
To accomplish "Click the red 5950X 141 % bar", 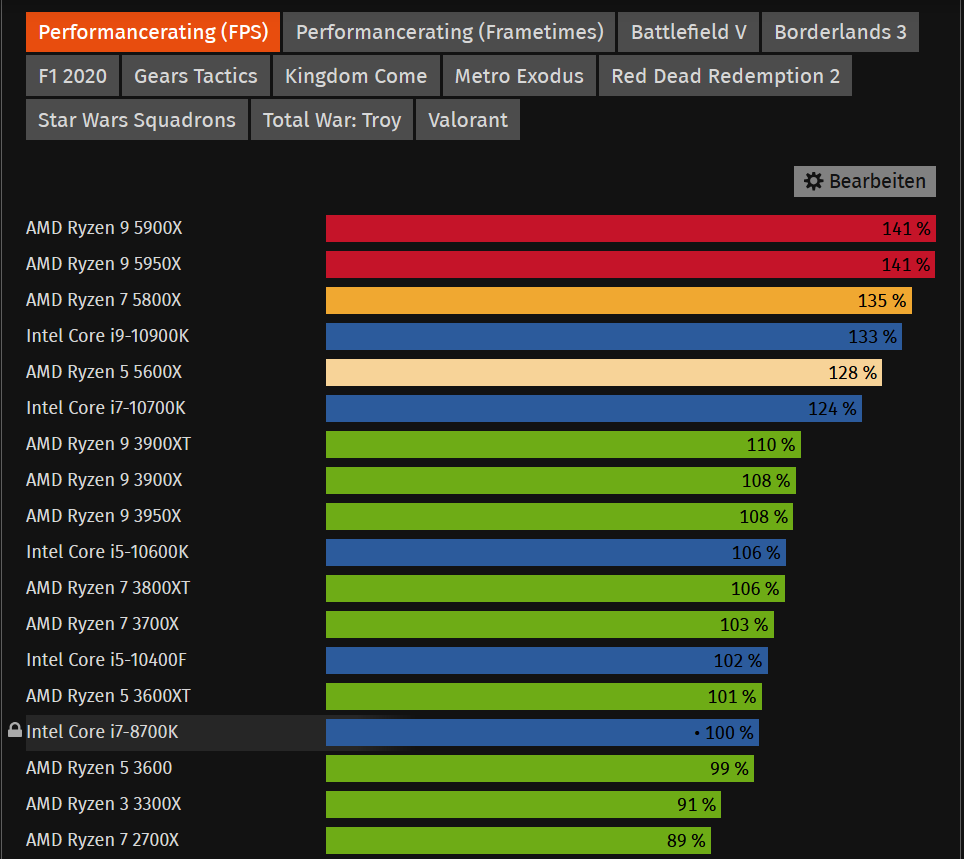I will [x=630, y=264].
